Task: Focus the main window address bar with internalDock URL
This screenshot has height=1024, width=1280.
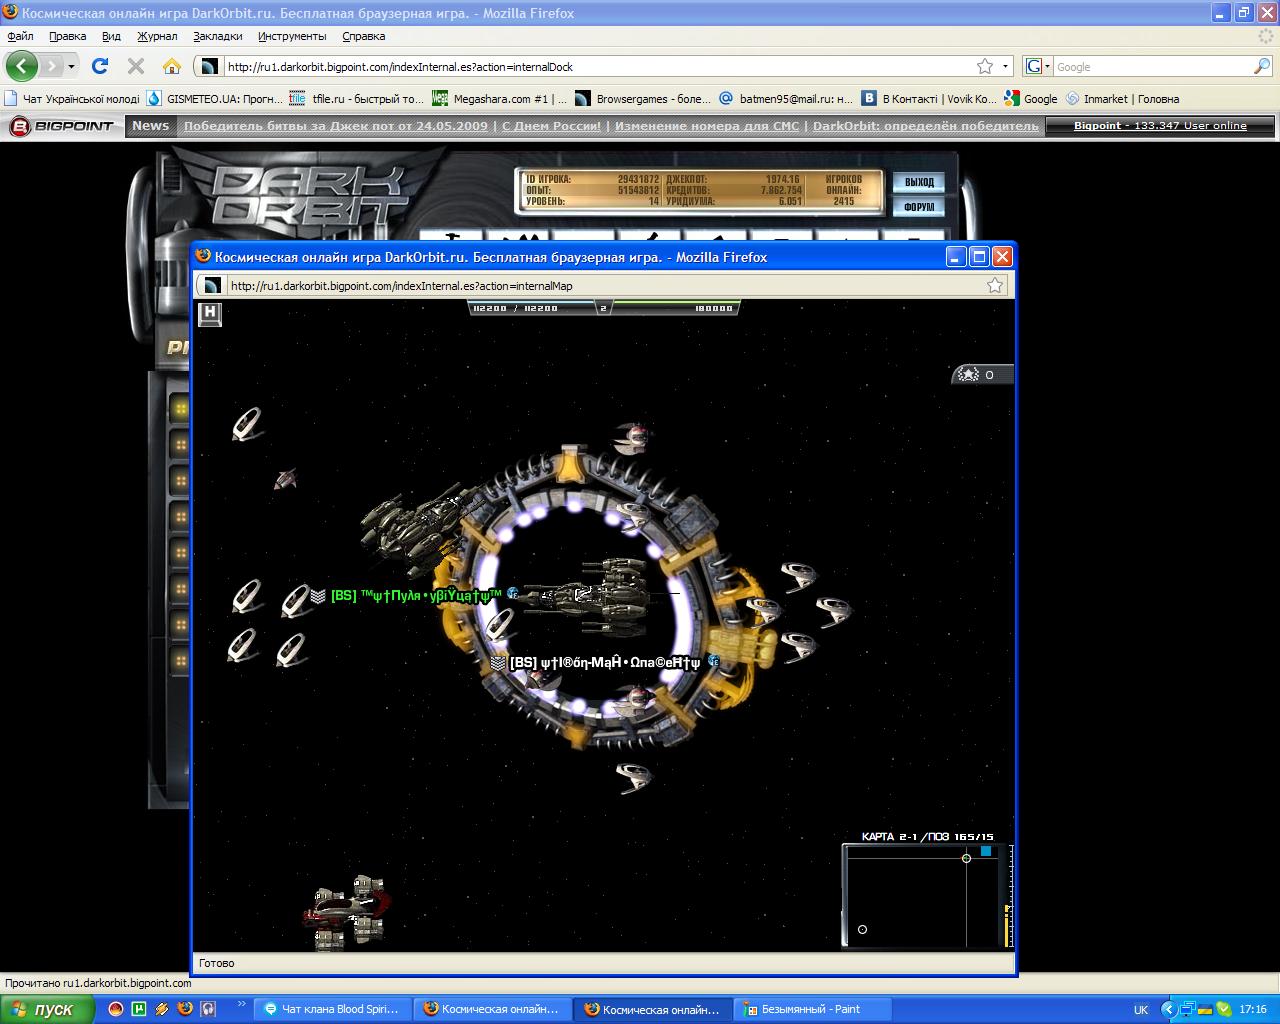Action: coord(598,67)
